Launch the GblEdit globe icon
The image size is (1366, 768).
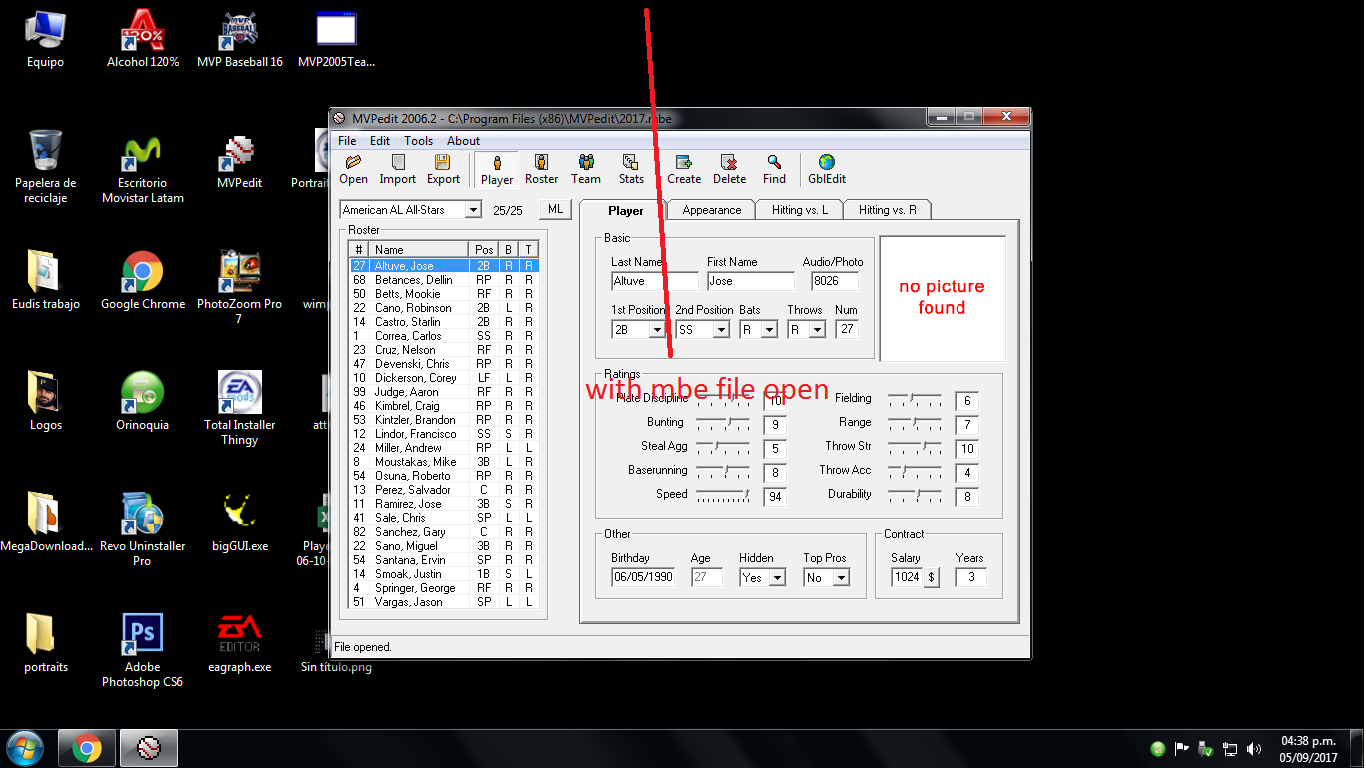click(827, 169)
